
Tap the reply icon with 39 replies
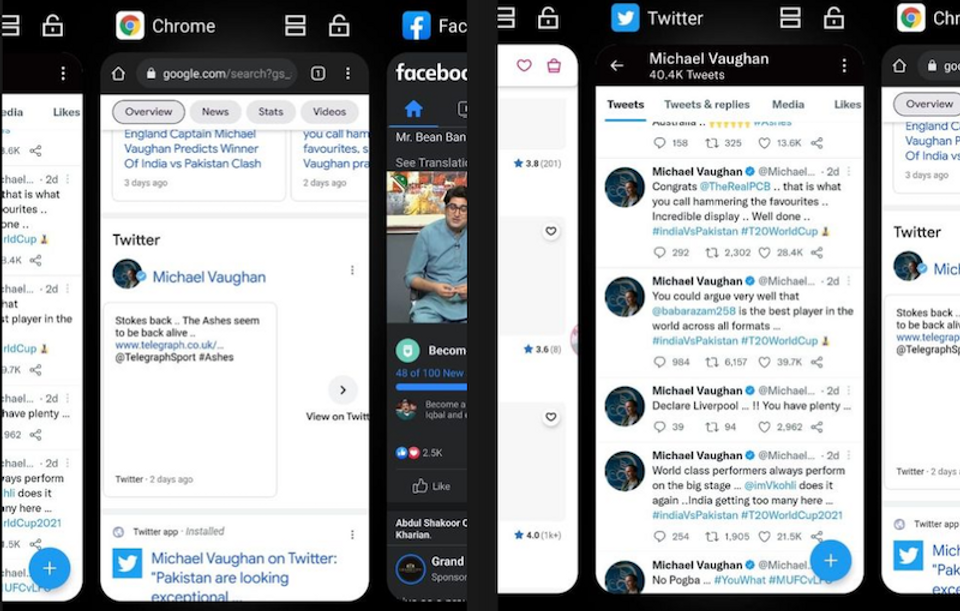click(659, 427)
